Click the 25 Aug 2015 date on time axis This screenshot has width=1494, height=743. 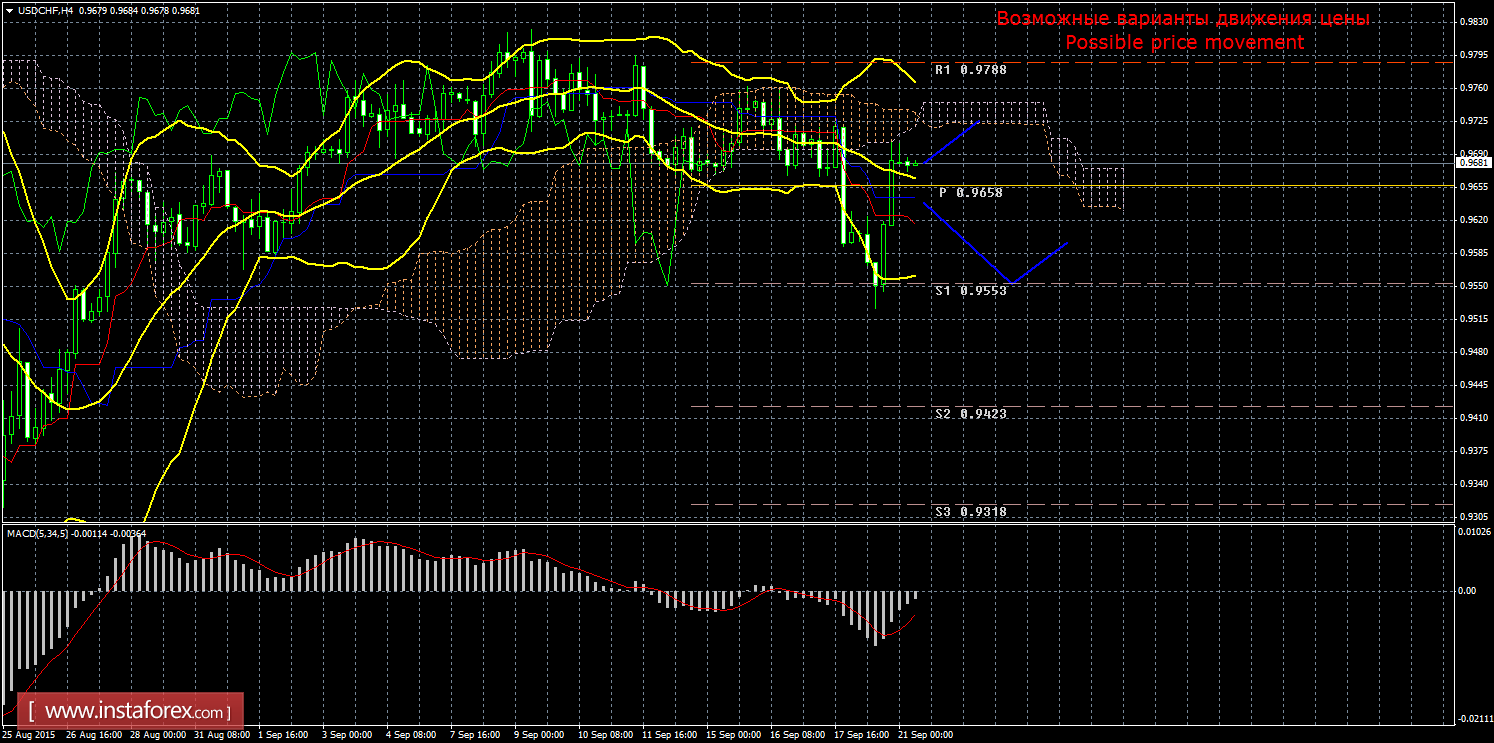click(29, 734)
